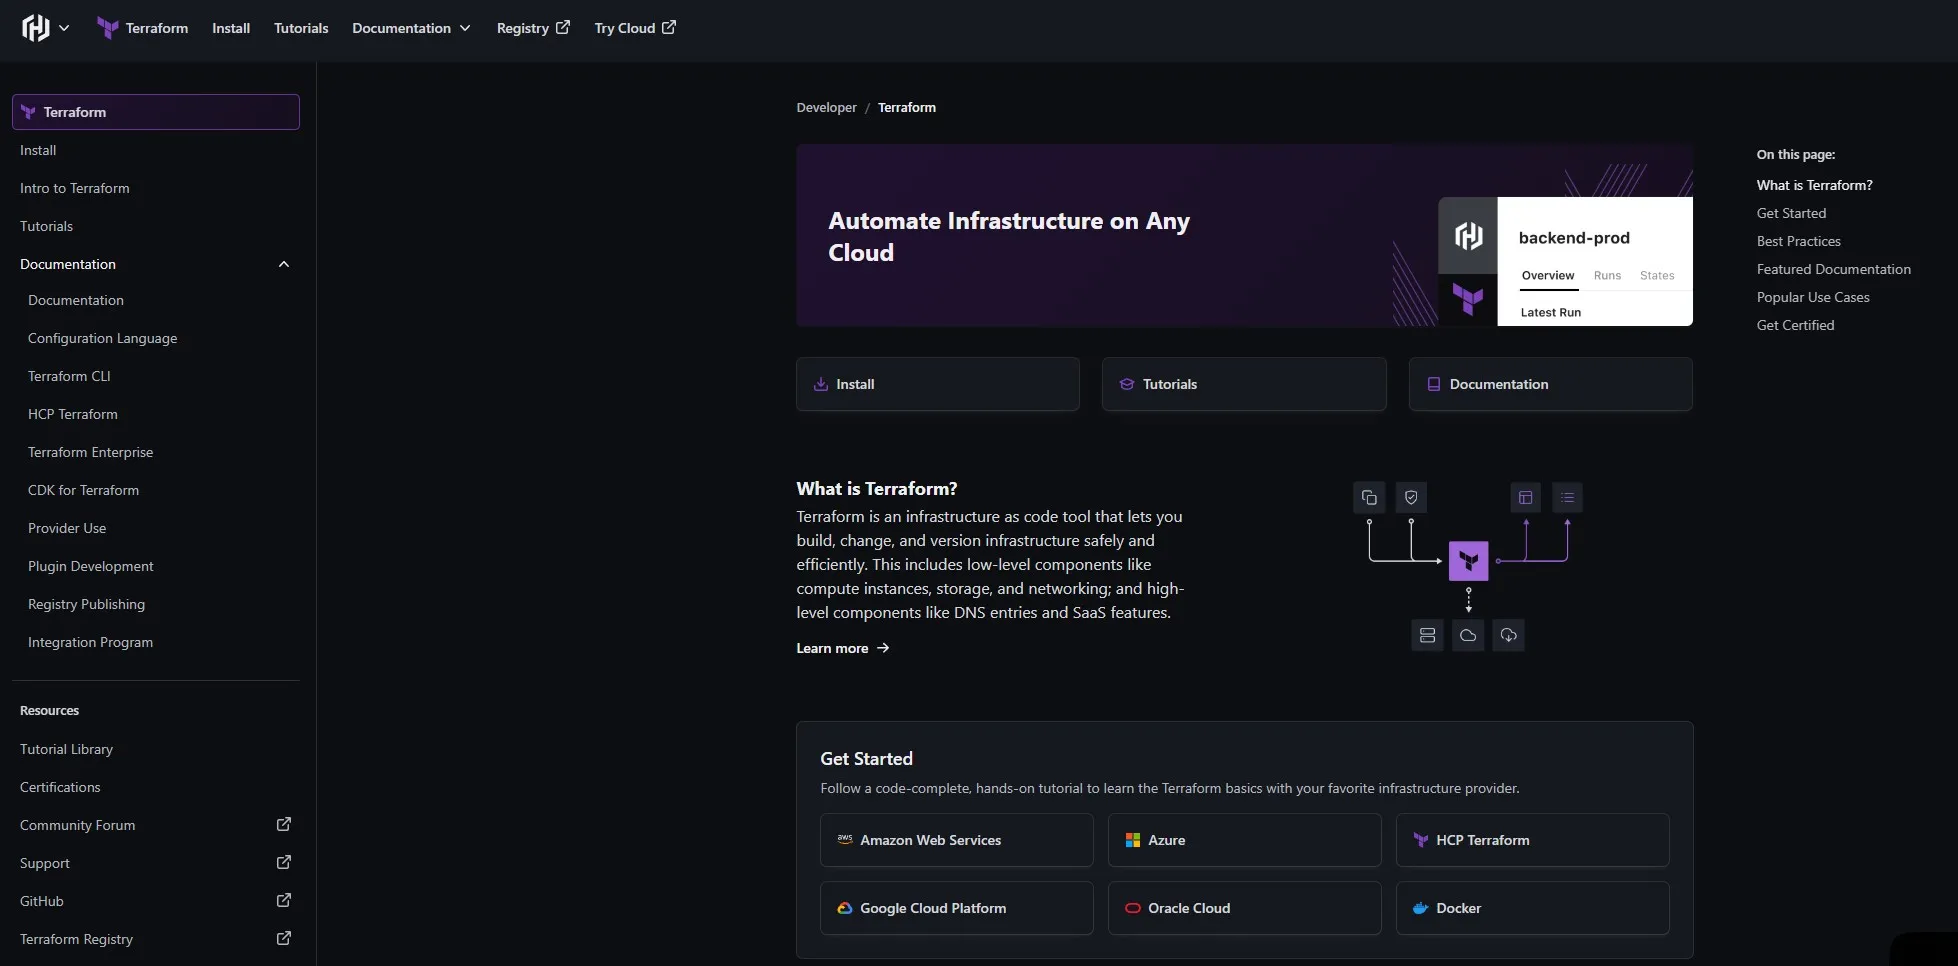Open Tutorial Library under Resources
Viewport: 1958px width, 966px height.
(x=66, y=749)
